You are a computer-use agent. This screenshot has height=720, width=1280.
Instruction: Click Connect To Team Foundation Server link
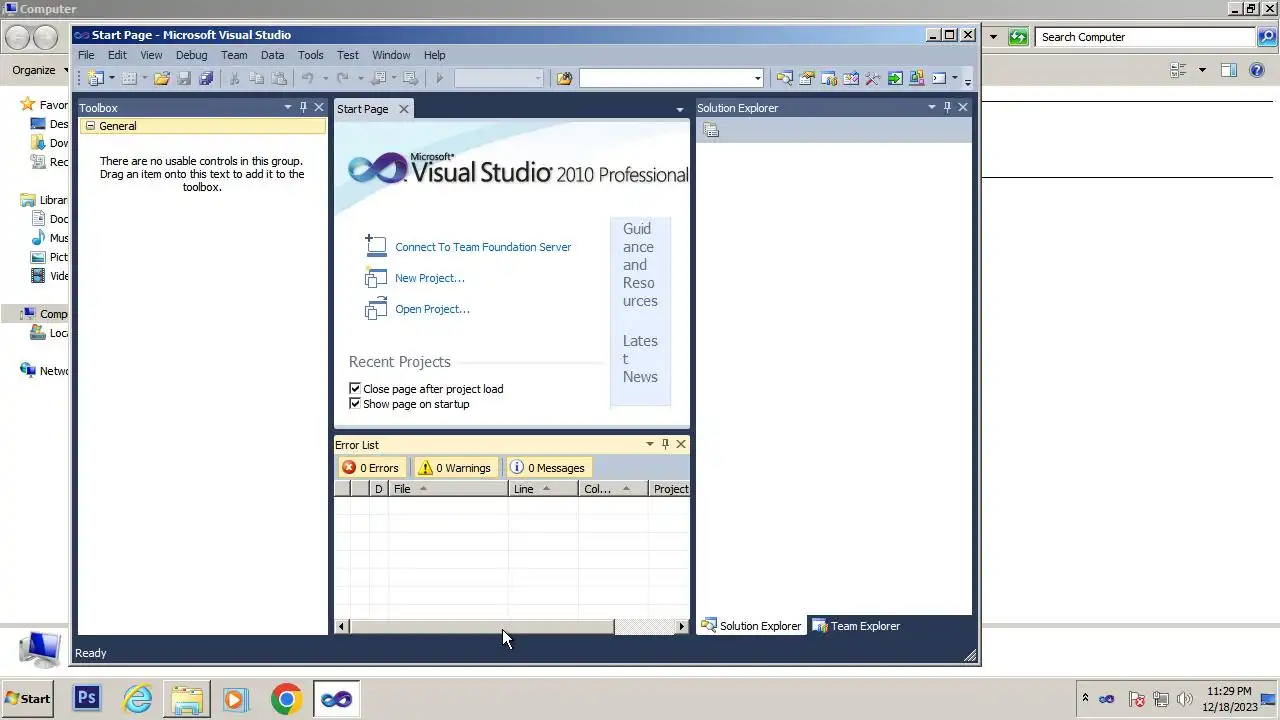click(483, 247)
